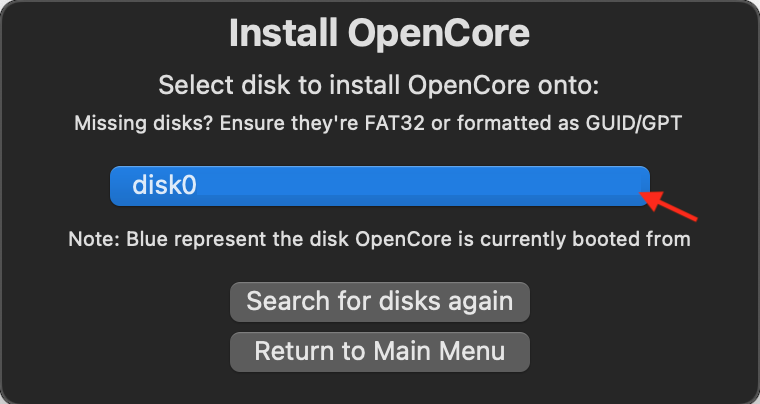Viewport: 760px width, 404px height.
Task: Click the right end of blue disk0 bar
Action: 630,186
